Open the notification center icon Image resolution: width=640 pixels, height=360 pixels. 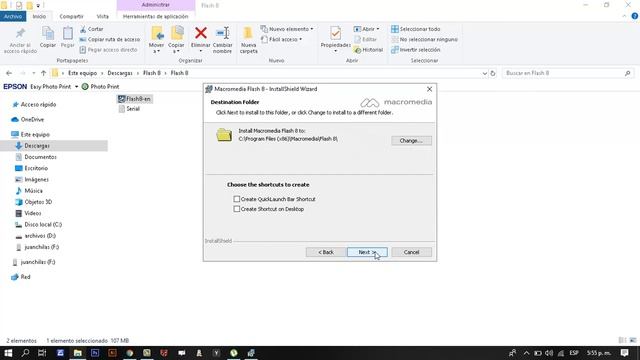tap(624, 353)
